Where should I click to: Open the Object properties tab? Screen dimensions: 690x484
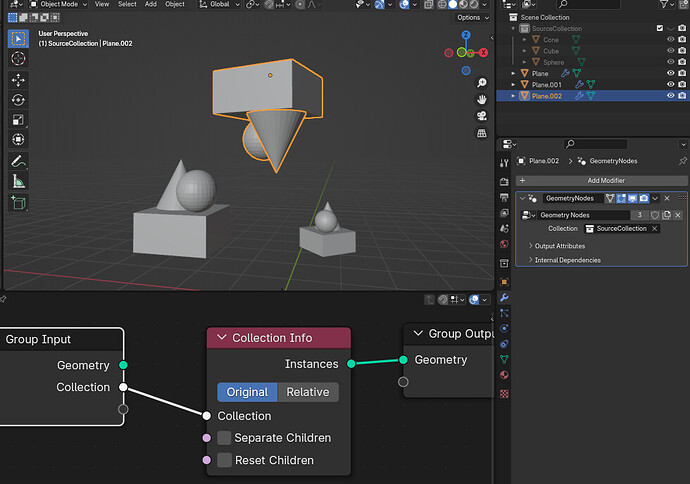(504, 282)
